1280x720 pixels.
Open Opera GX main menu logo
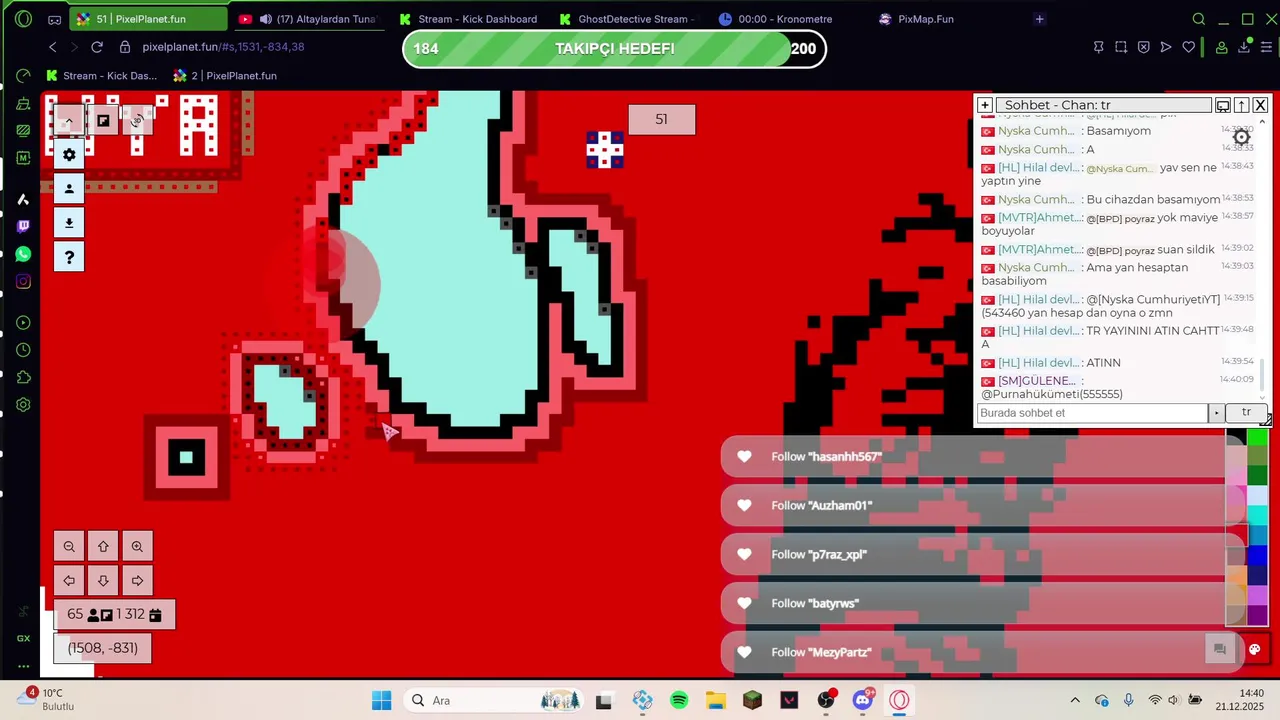(23, 19)
